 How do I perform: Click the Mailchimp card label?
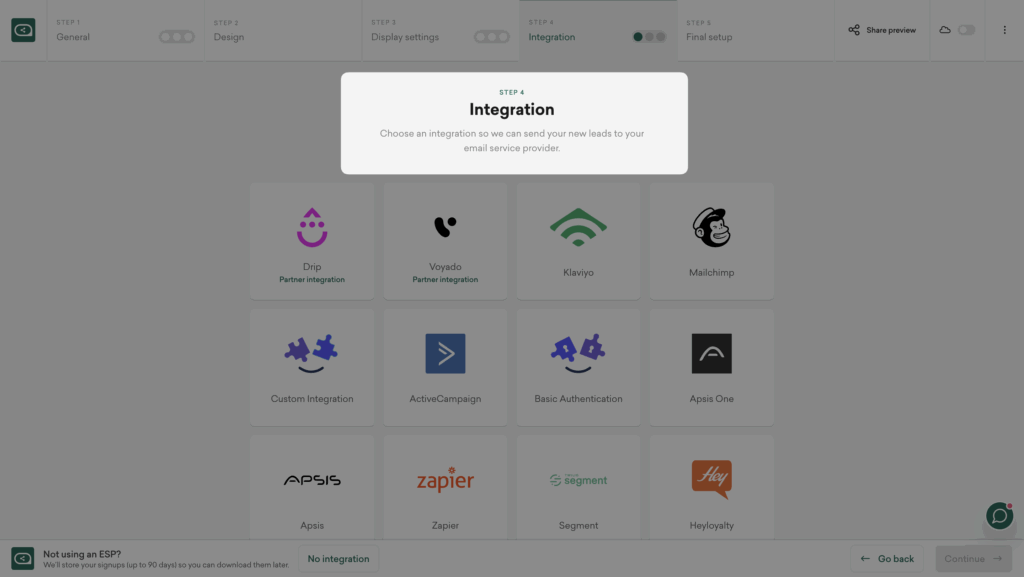pyautogui.click(x=711, y=273)
